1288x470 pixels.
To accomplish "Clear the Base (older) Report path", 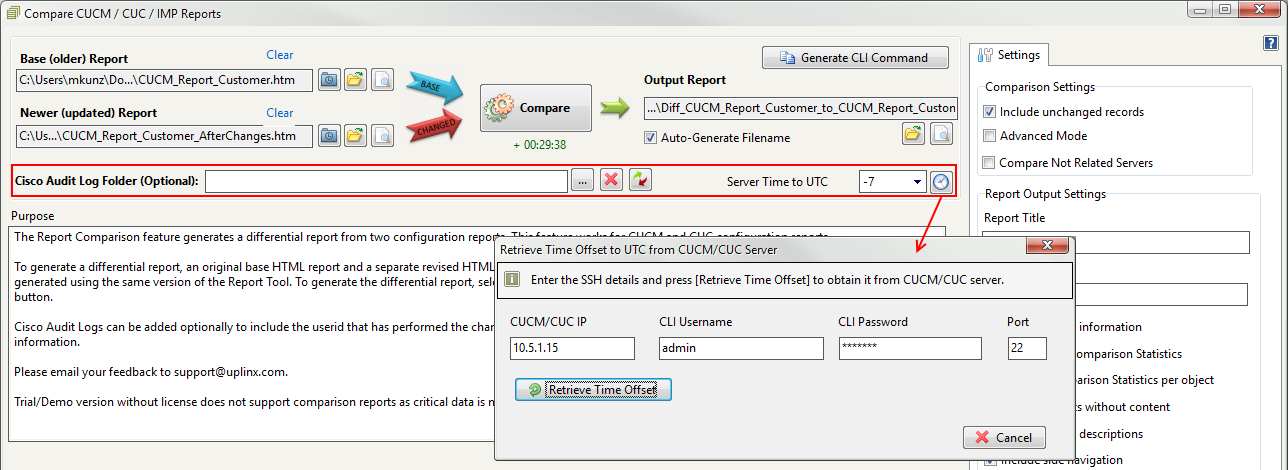I will click(x=280, y=55).
